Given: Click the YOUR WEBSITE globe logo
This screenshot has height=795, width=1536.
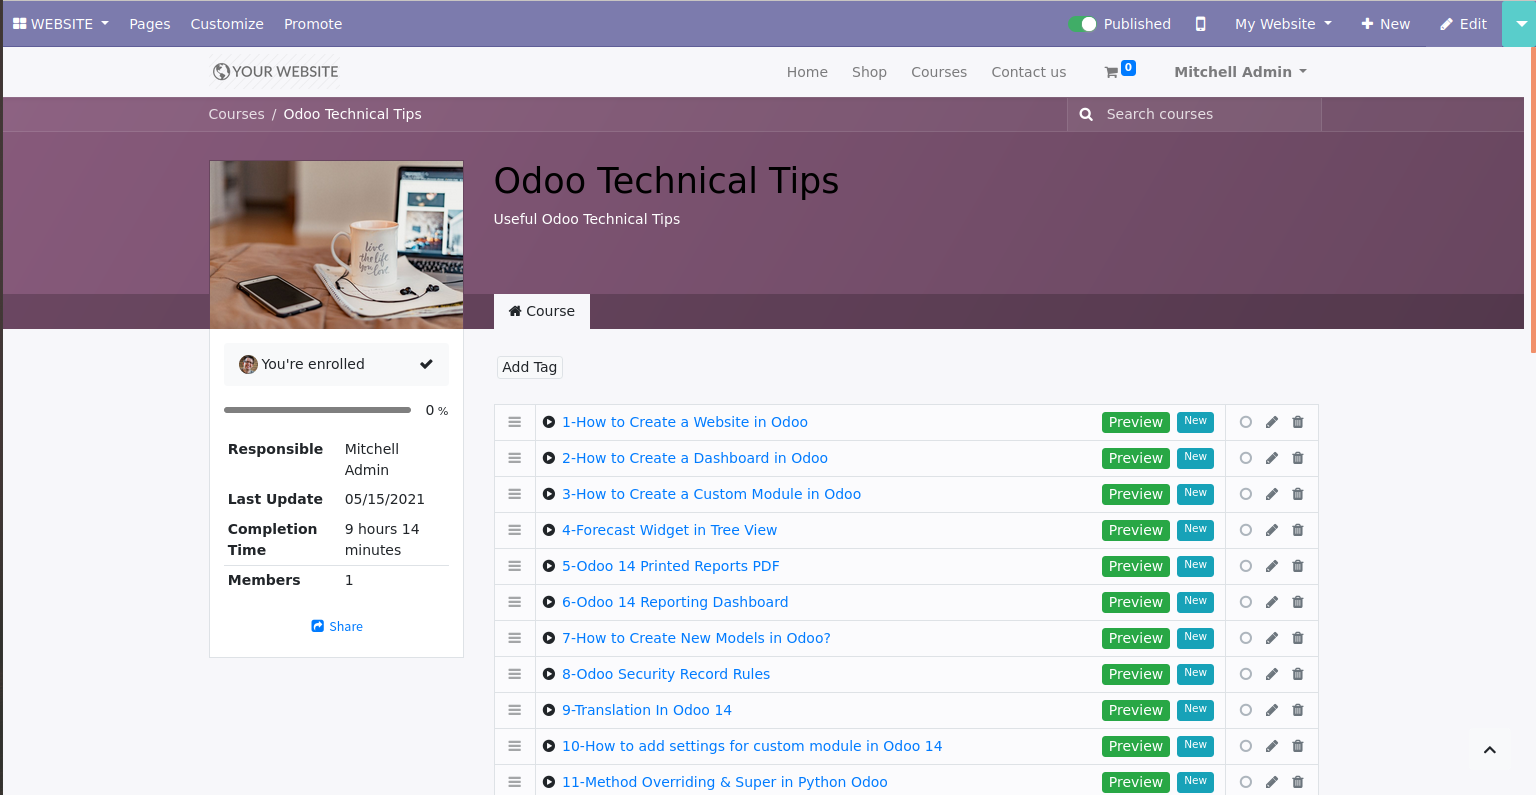Looking at the screenshot, I should click(x=275, y=72).
